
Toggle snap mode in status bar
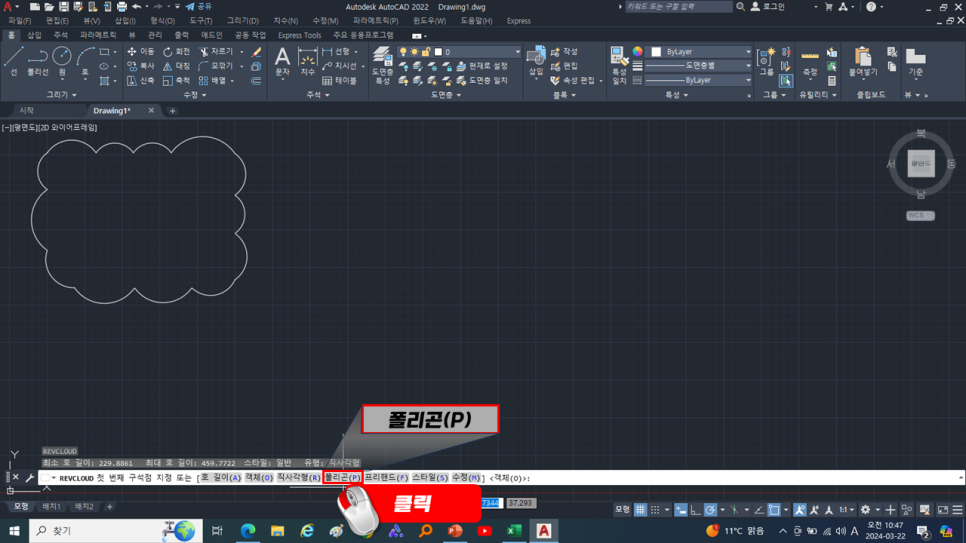(x=655, y=510)
